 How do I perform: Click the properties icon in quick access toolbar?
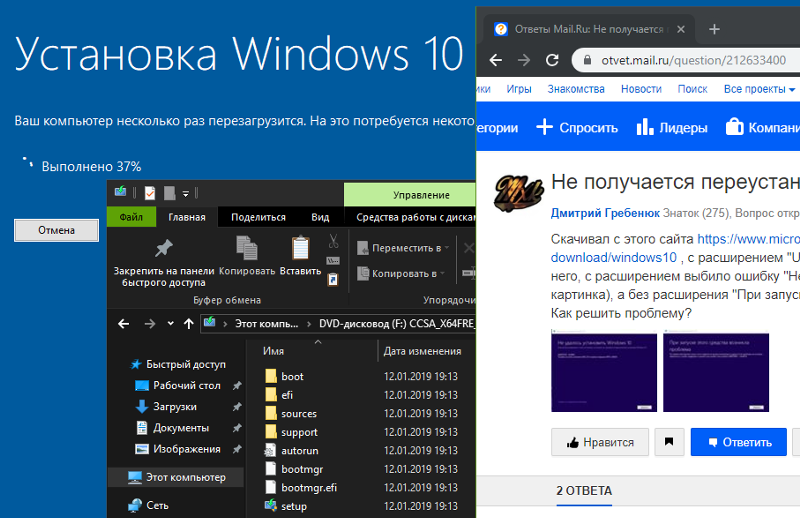149,193
